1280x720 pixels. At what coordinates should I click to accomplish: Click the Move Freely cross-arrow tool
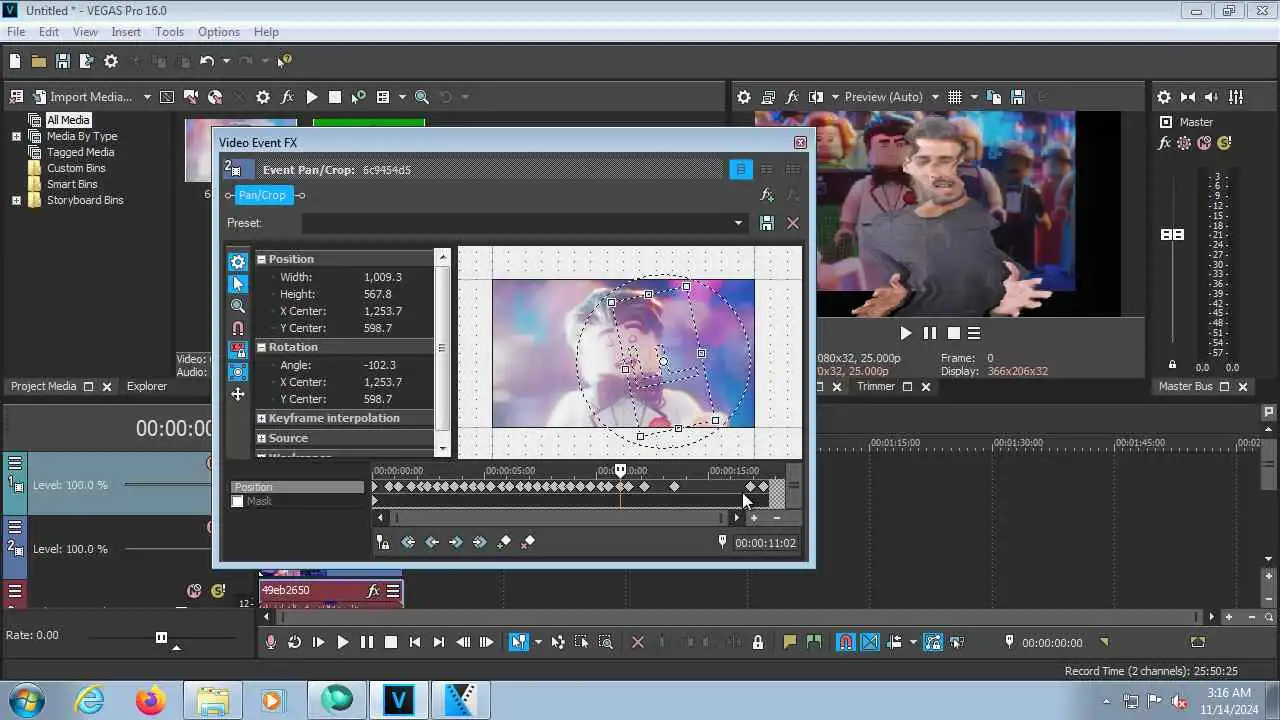(238, 394)
